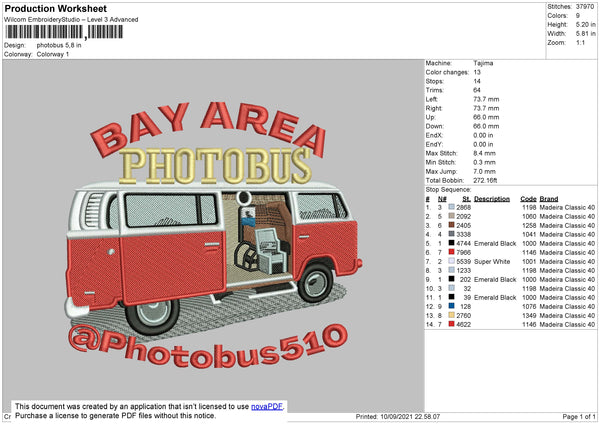Click the embroidered photobus design preview
The image size is (600, 424).
(213, 235)
